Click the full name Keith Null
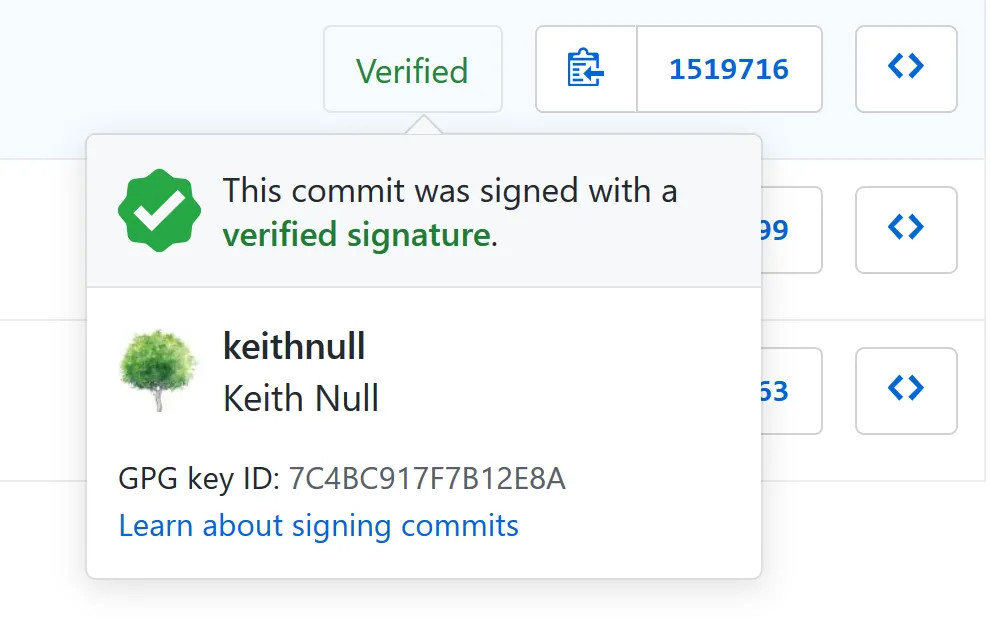The image size is (991, 619). coord(301,398)
